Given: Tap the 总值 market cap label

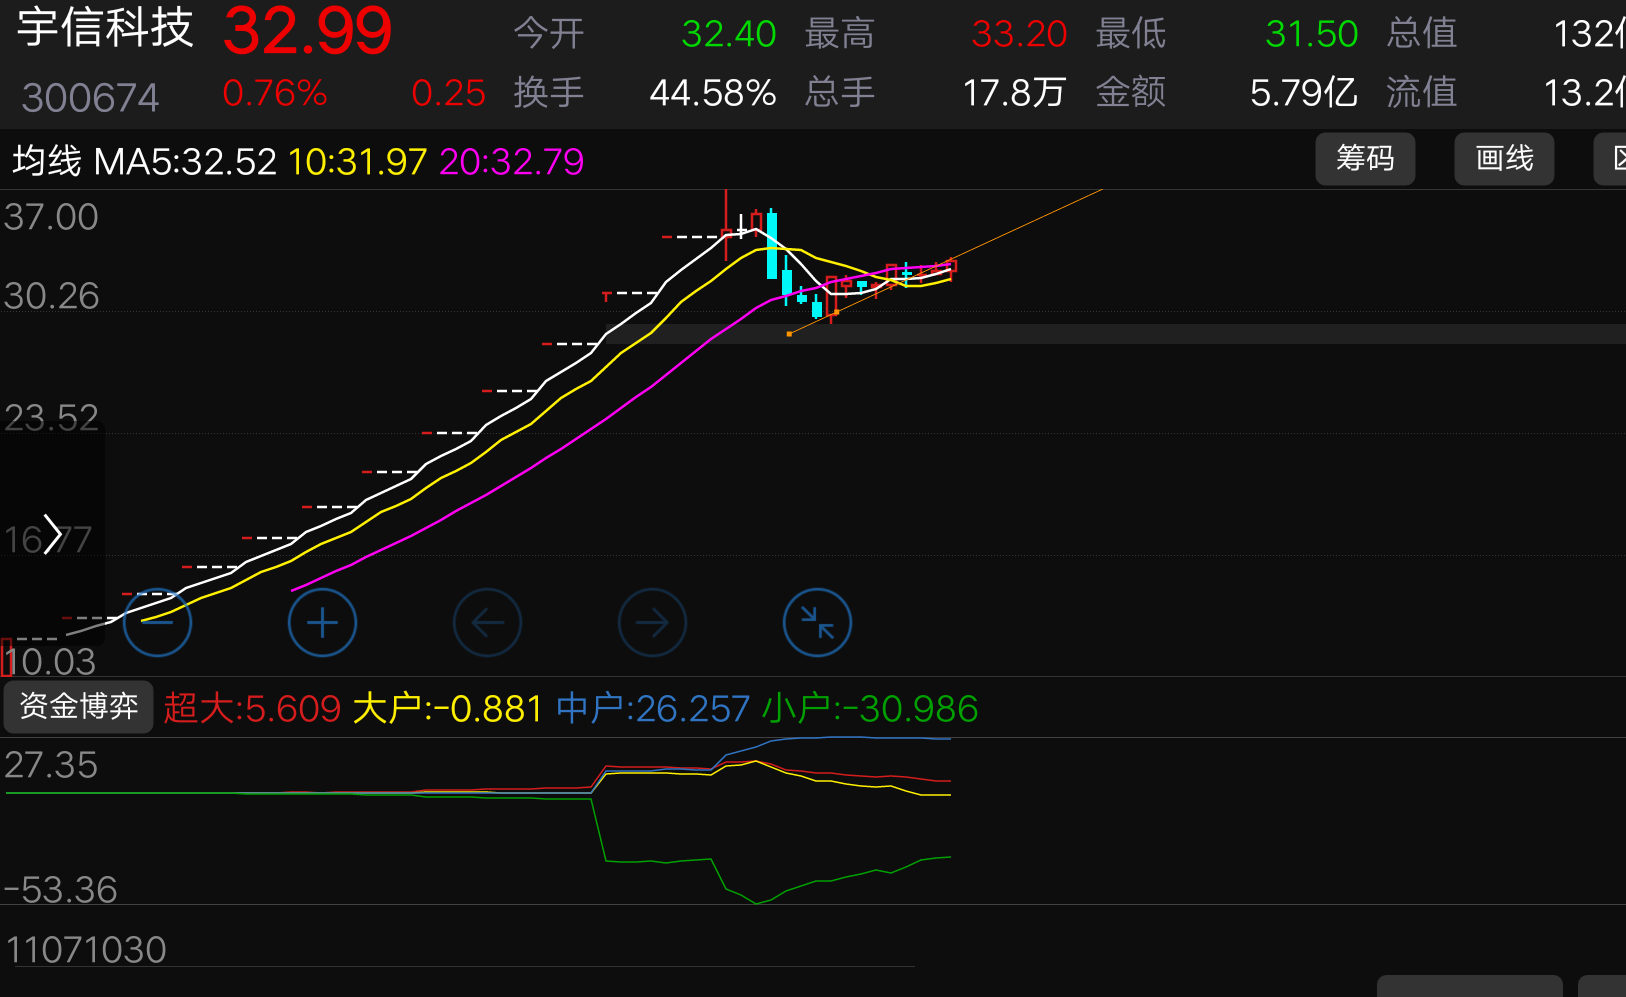Looking at the screenshot, I should (x=1422, y=34).
